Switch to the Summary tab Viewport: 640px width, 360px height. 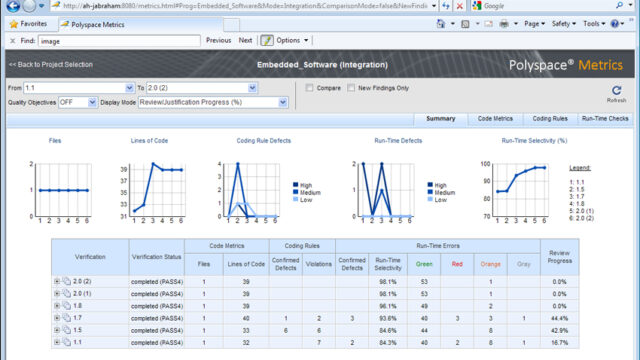click(441, 119)
